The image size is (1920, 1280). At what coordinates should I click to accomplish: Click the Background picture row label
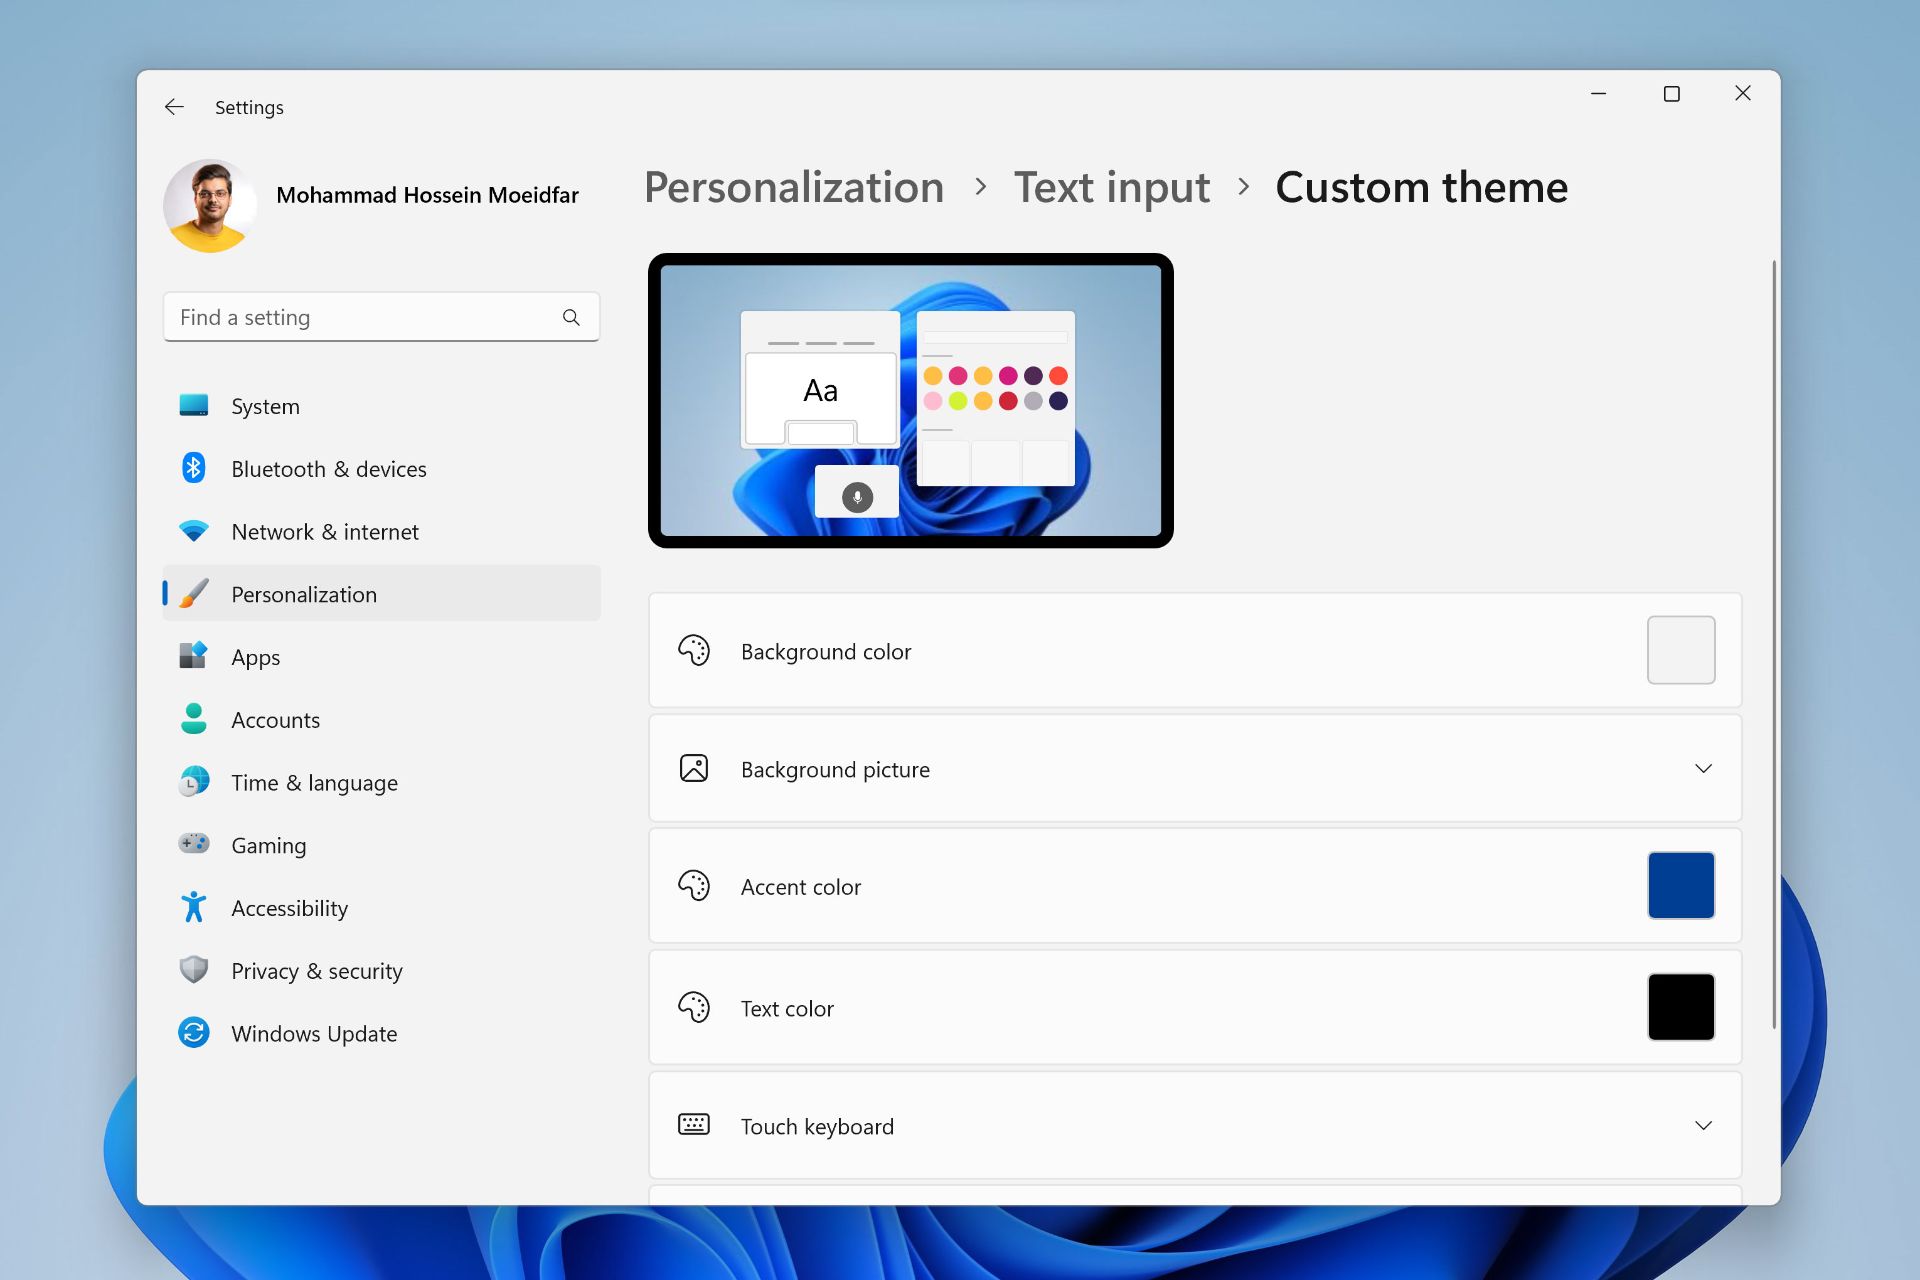pyautogui.click(x=835, y=769)
